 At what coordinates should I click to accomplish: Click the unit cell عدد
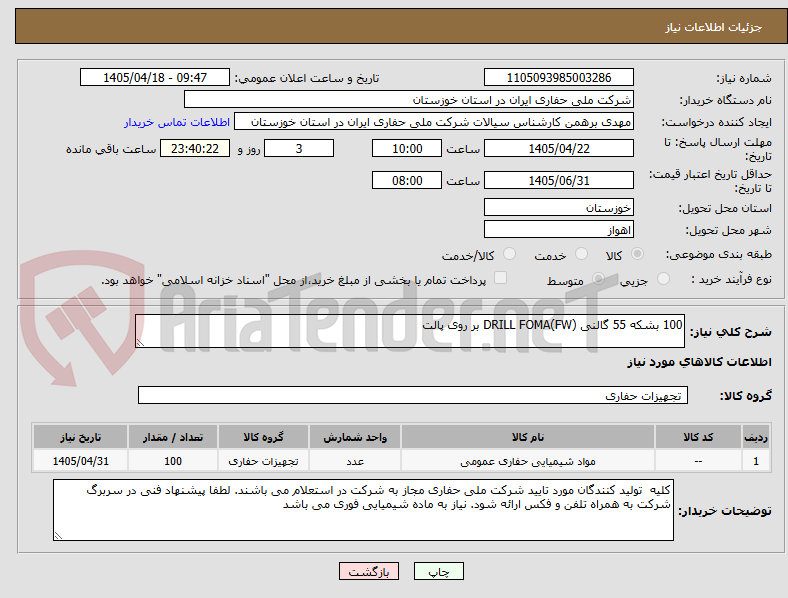(355, 461)
